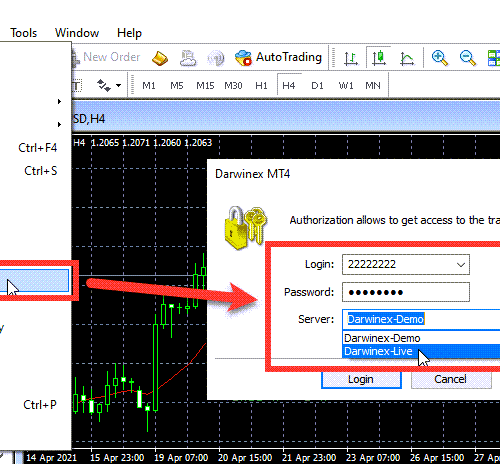Click the lock and keys authorization icon

point(246,227)
